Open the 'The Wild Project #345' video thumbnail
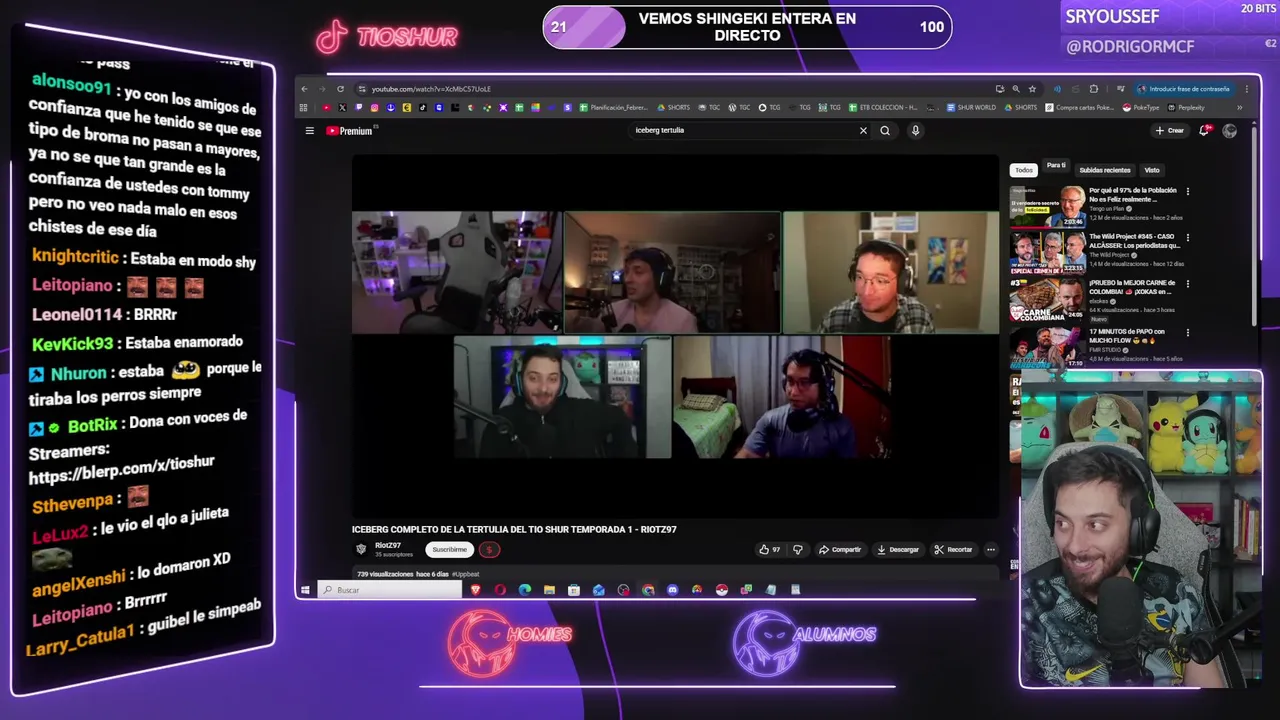 1047,252
